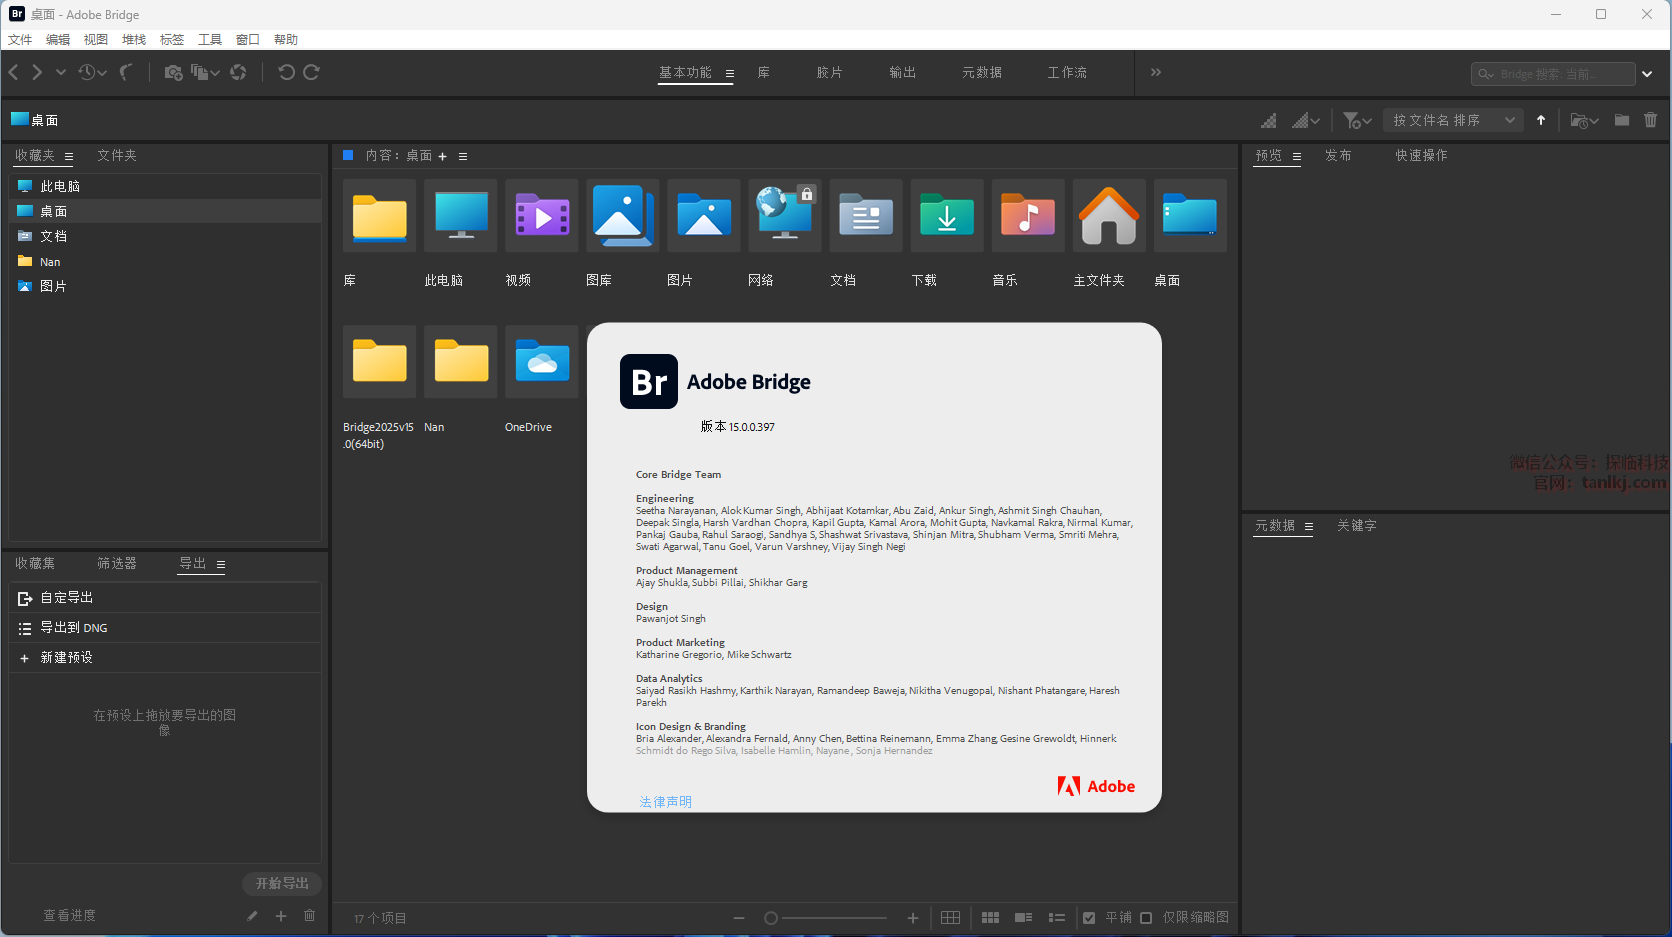Click the 开始导出 button
Screen dimensions: 1672x937
coord(281,884)
